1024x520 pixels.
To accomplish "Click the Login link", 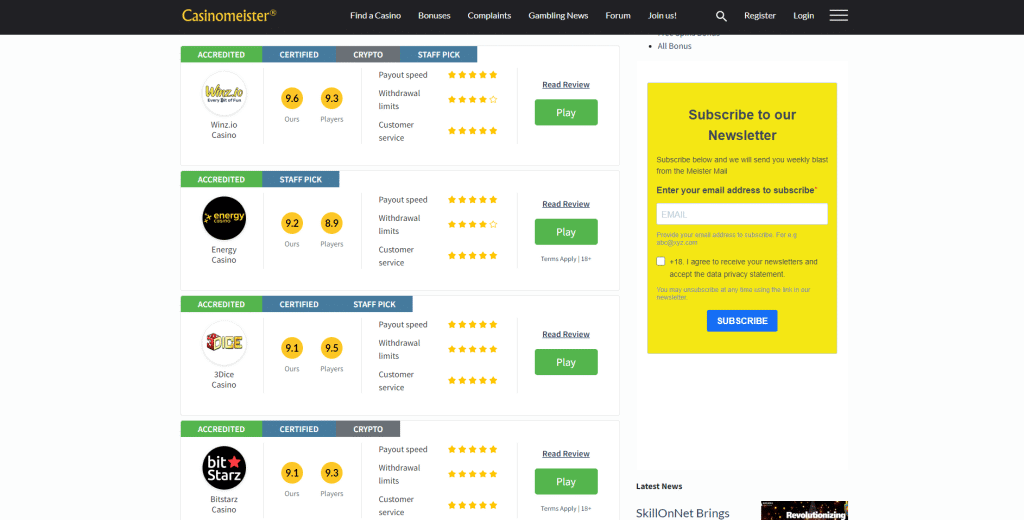I will click(x=803, y=16).
